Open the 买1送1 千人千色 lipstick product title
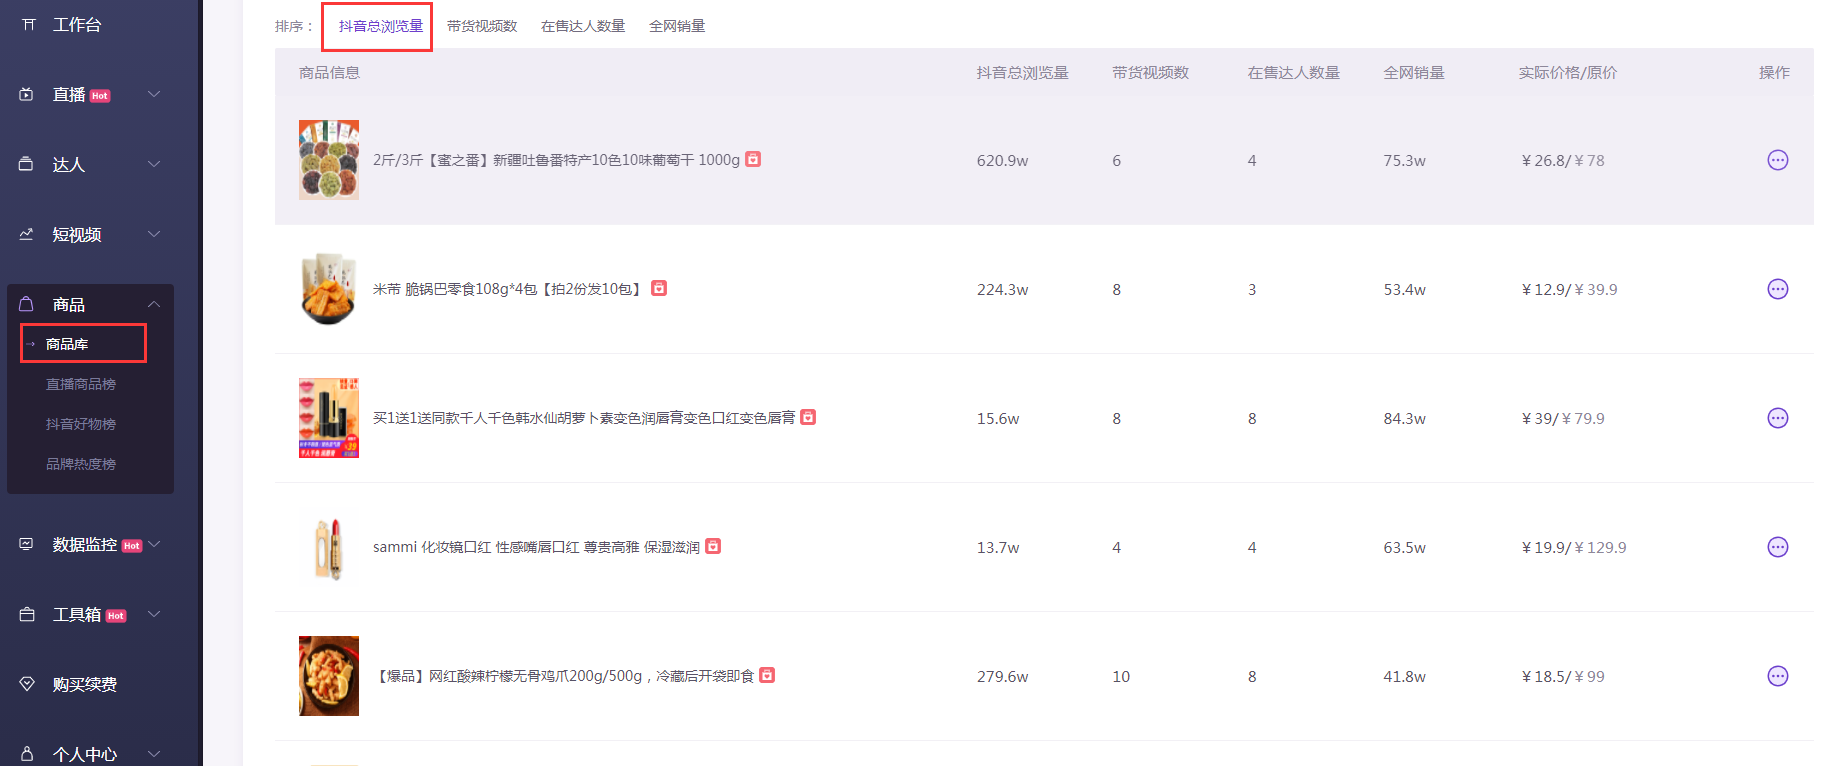The height and width of the screenshot is (766, 1825). pos(584,418)
